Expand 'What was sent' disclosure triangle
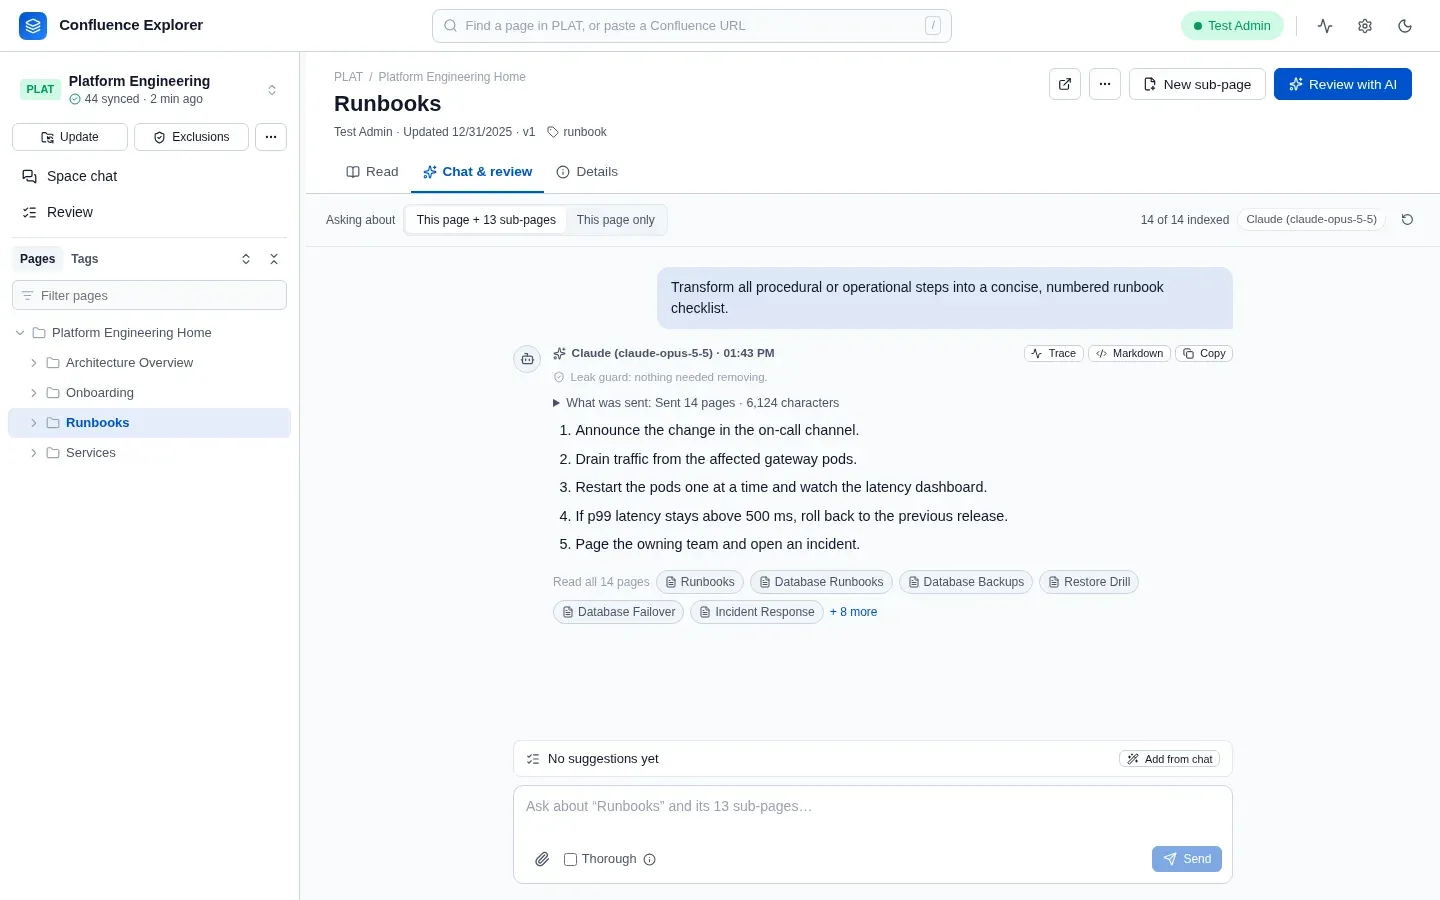Image resolution: width=1440 pixels, height=900 pixels. [557, 403]
